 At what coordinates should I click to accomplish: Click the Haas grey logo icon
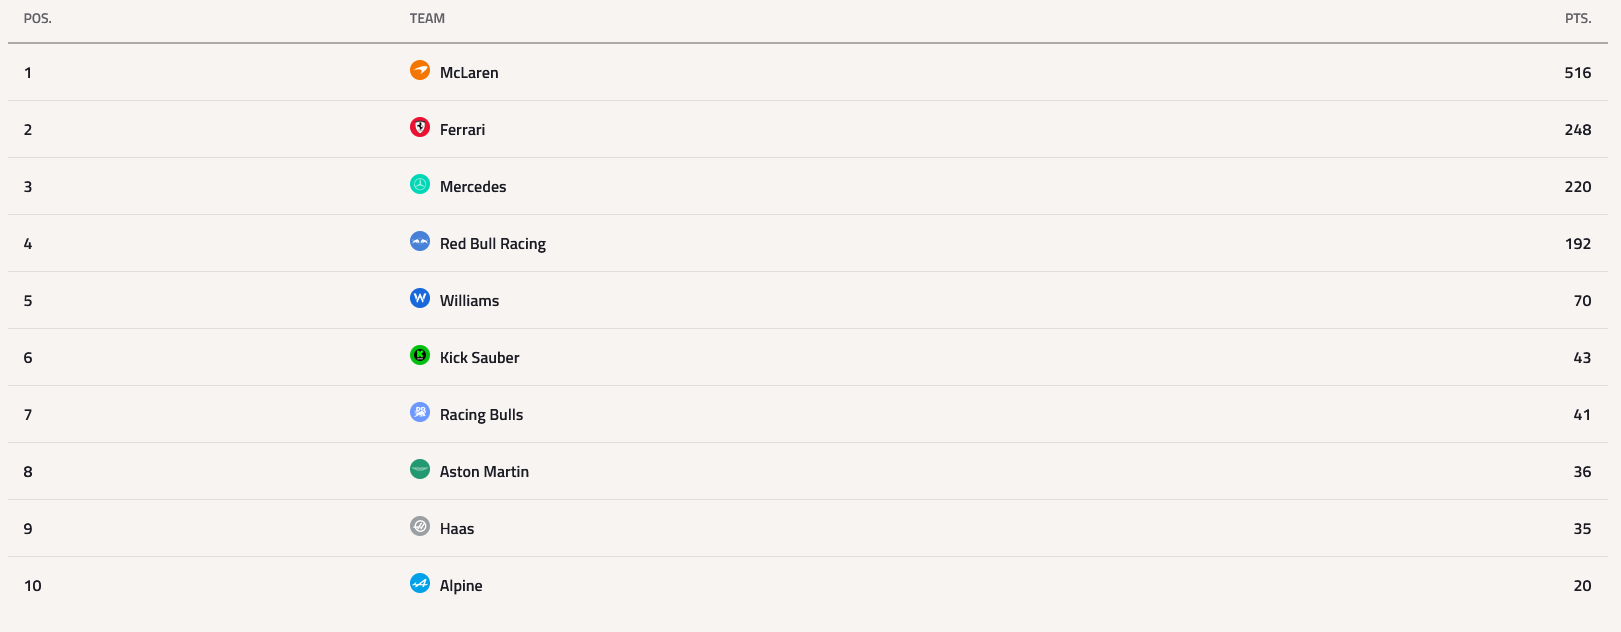[x=420, y=526]
